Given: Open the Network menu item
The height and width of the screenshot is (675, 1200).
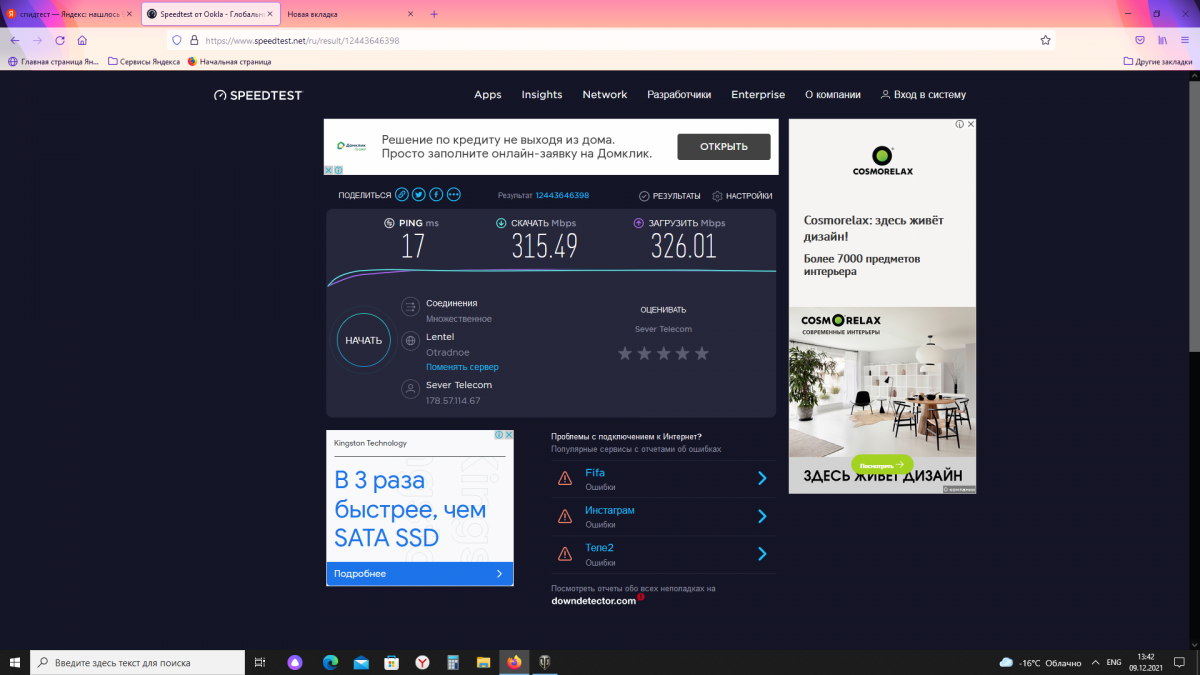Looking at the screenshot, I should tap(605, 95).
